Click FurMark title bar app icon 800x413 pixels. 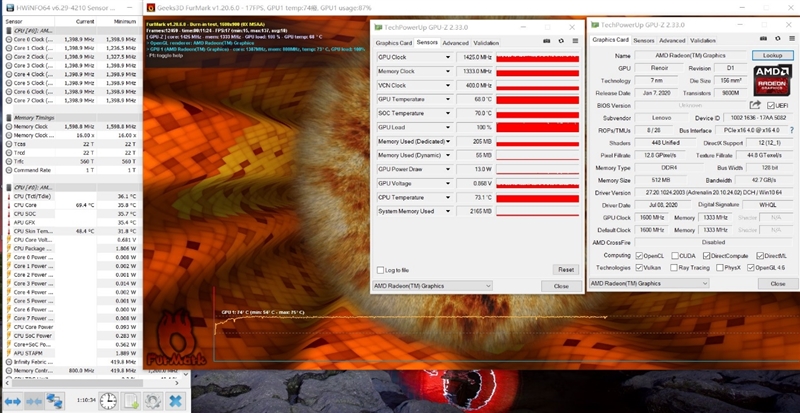(x=151, y=8)
